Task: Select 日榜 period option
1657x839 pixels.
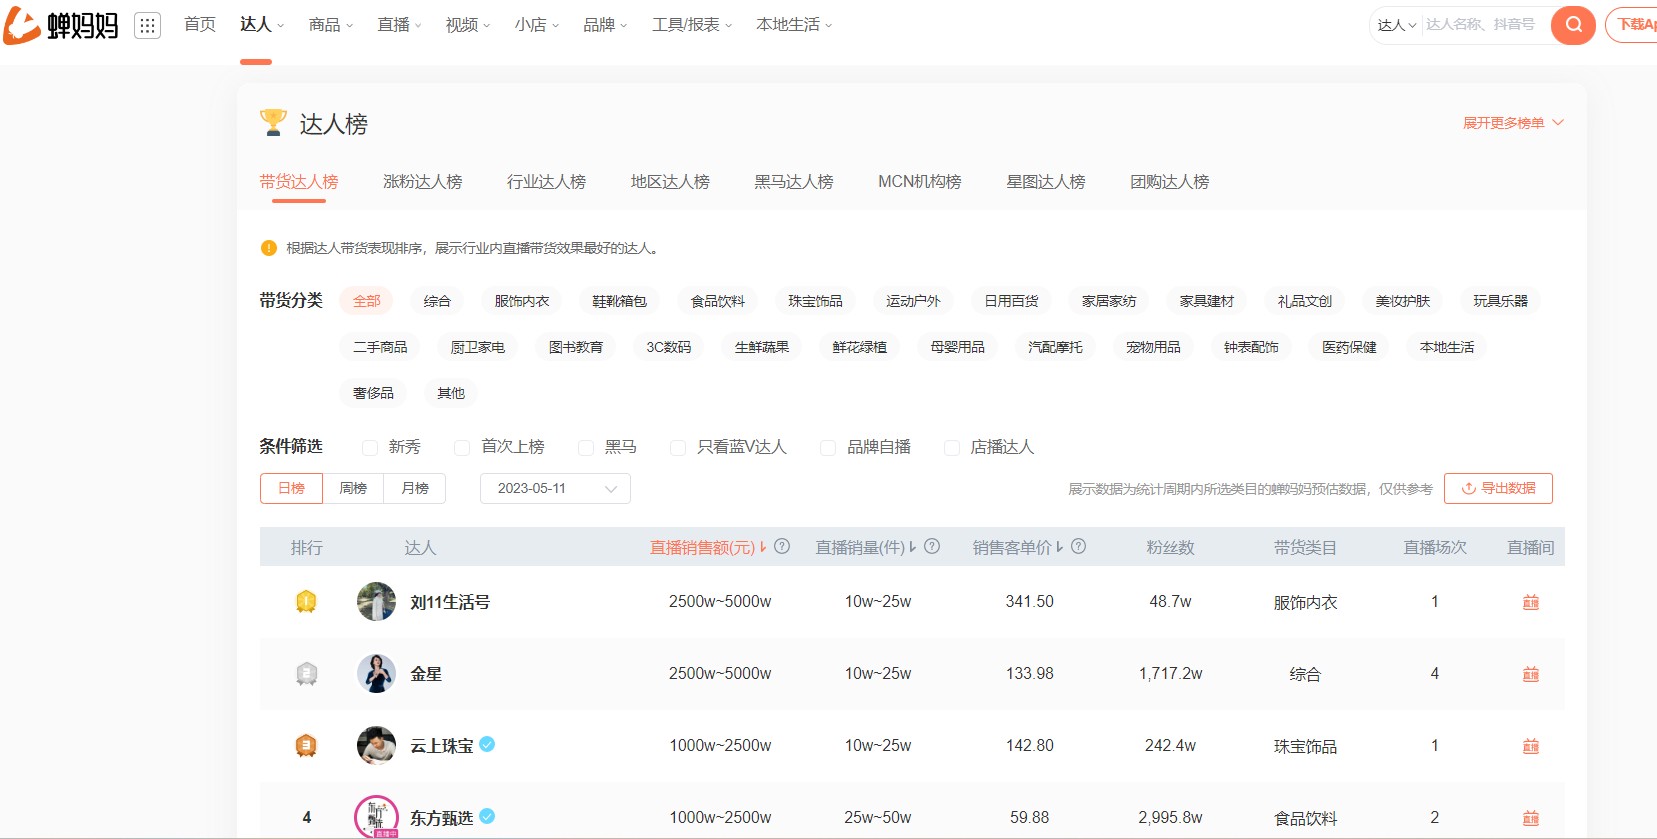Action: 291,488
